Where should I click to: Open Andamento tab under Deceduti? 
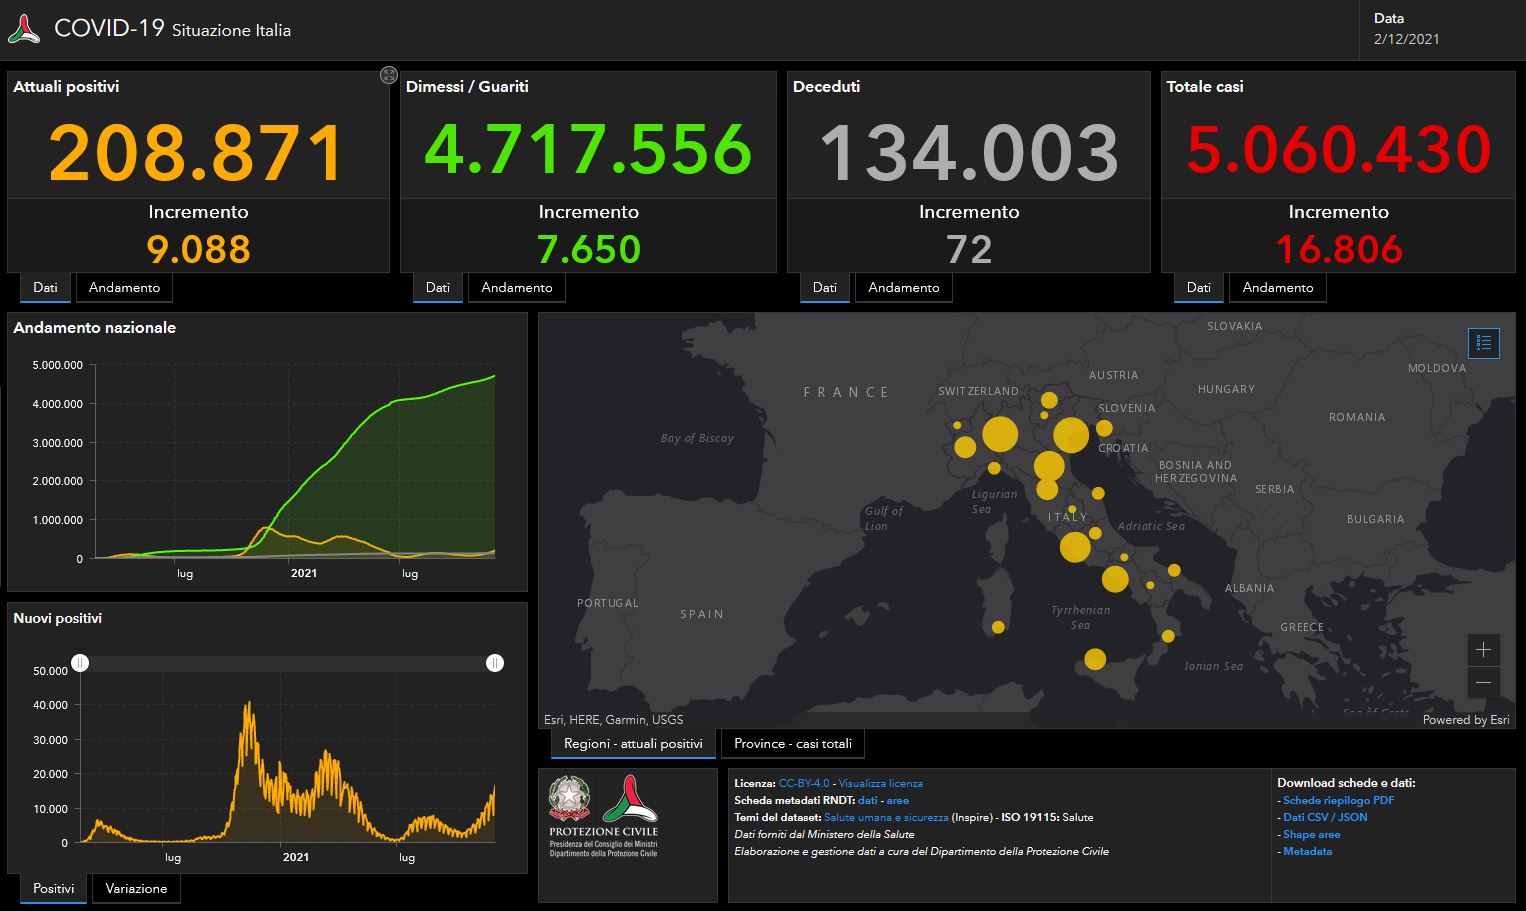click(903, 288)
